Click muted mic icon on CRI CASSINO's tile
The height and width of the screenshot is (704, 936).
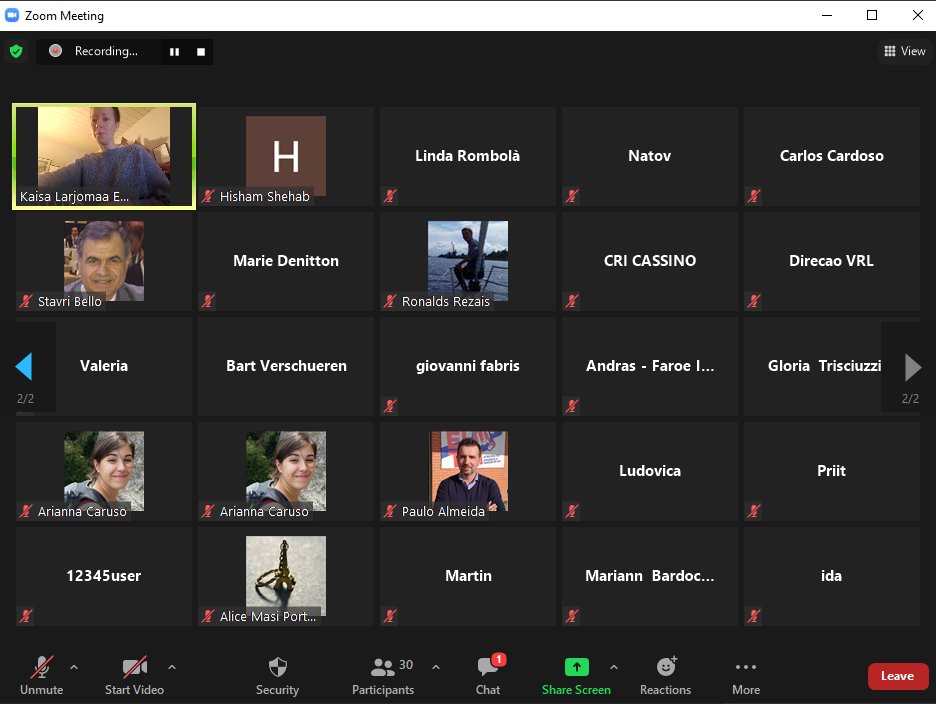pyautogui.click(x=572, y=301)
